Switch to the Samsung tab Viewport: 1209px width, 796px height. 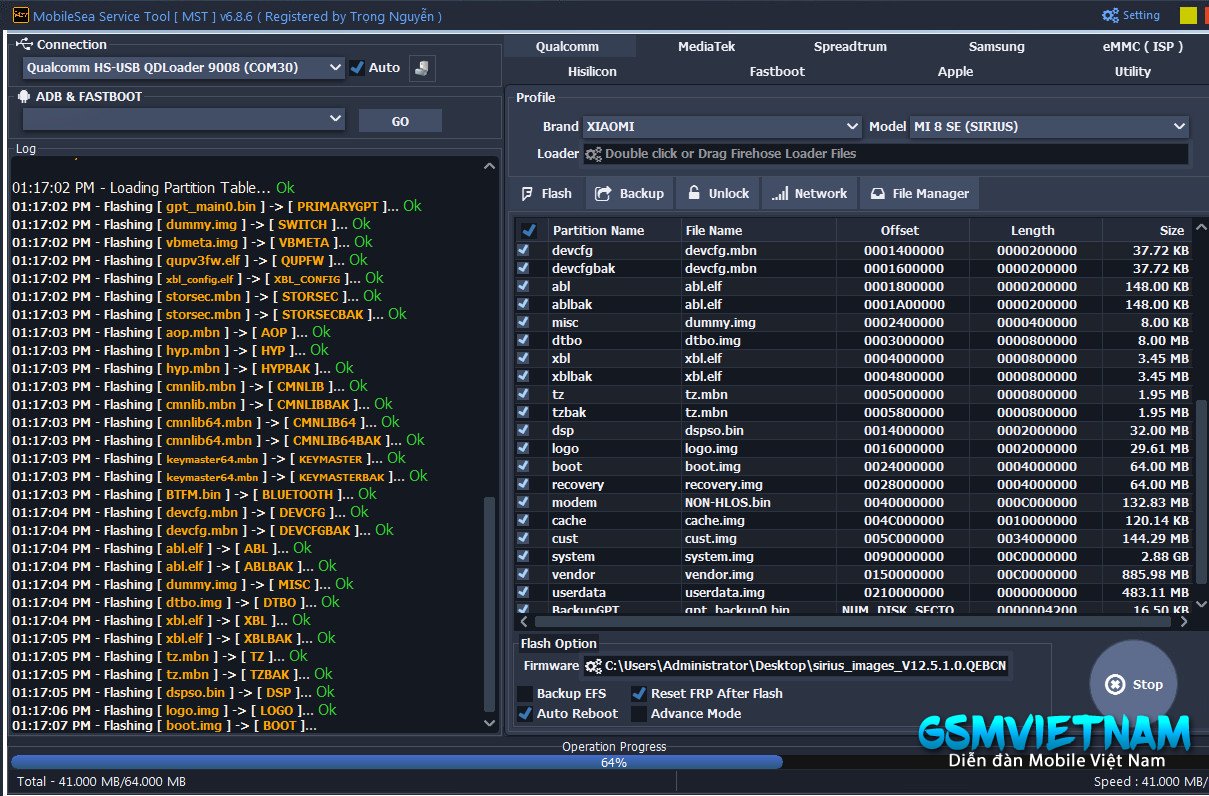[x=997, y=46]
